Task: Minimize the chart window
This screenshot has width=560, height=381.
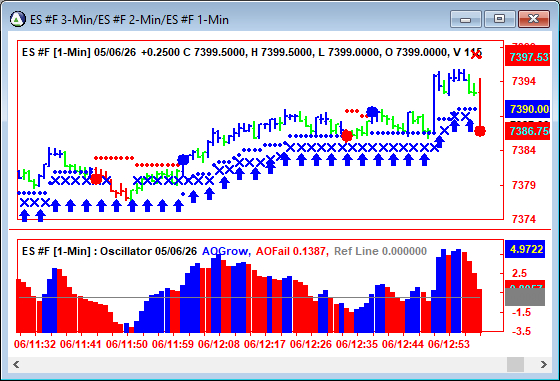Action: click(466, 19)
